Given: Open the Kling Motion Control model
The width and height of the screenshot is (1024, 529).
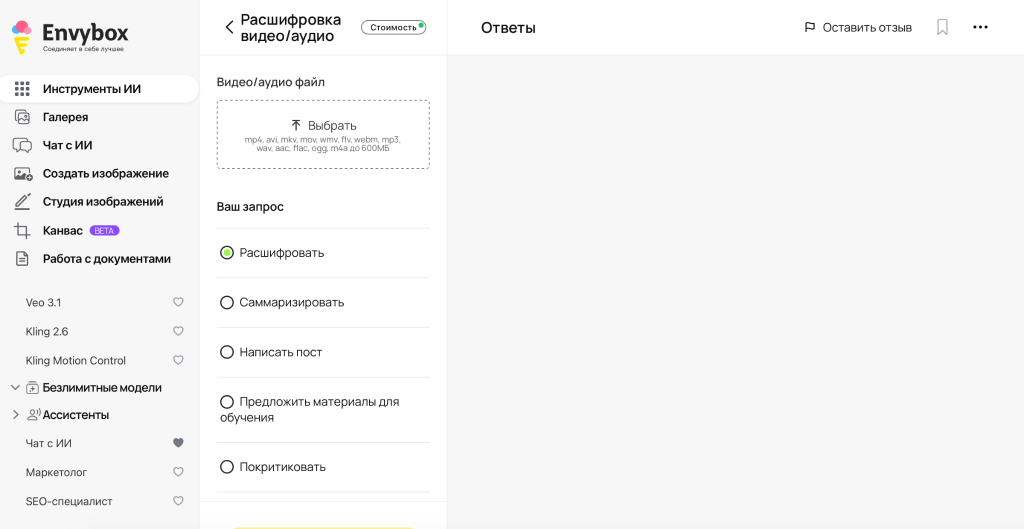Looking at the screenshot, I should coord(76,361).
